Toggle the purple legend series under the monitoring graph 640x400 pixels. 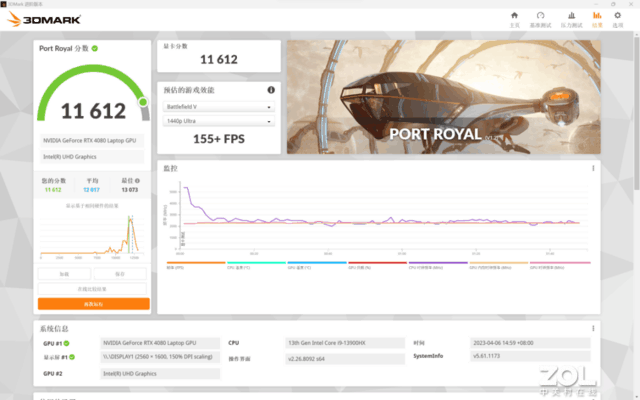point(437,264)
